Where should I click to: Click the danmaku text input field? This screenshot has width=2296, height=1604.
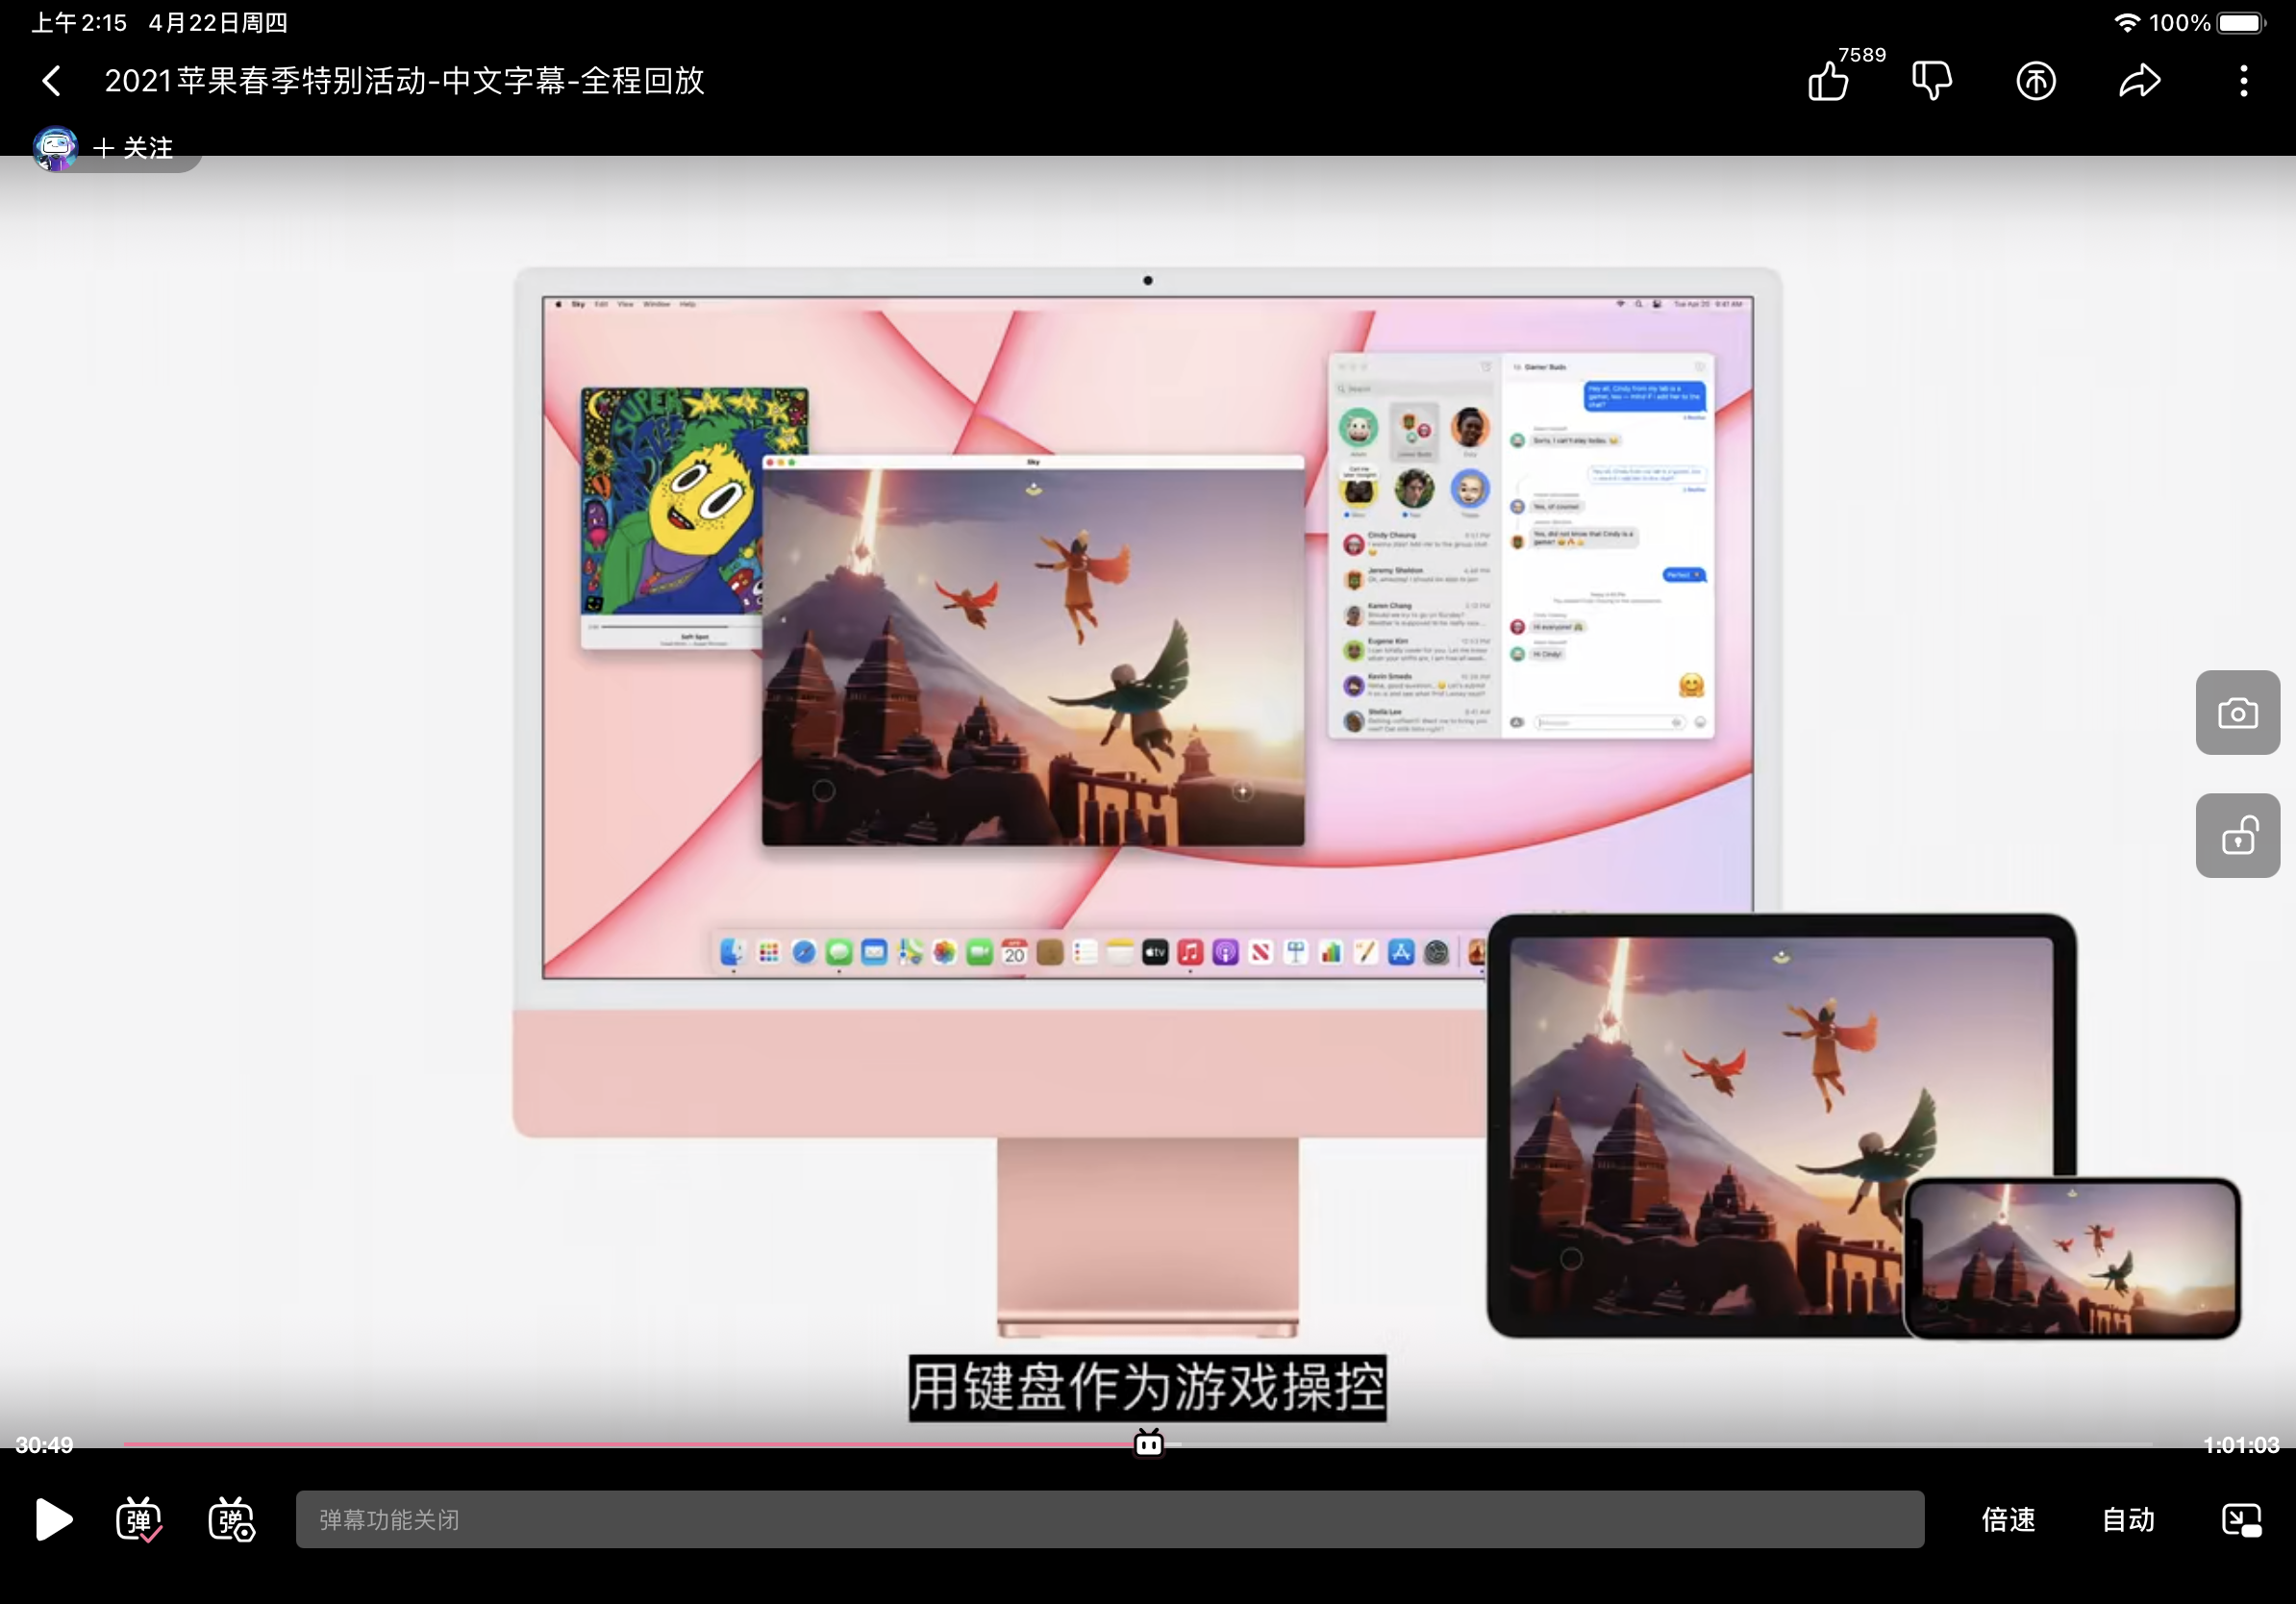click(x=1108, y=1519)
